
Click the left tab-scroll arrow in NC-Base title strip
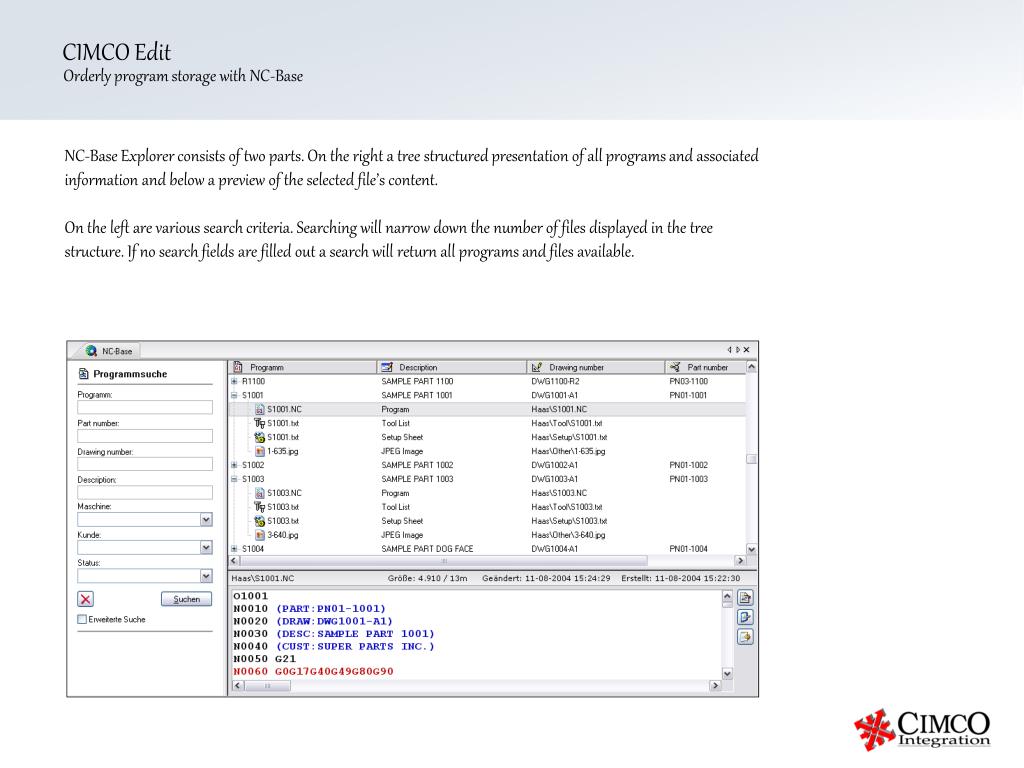click(x=729, y=350)
